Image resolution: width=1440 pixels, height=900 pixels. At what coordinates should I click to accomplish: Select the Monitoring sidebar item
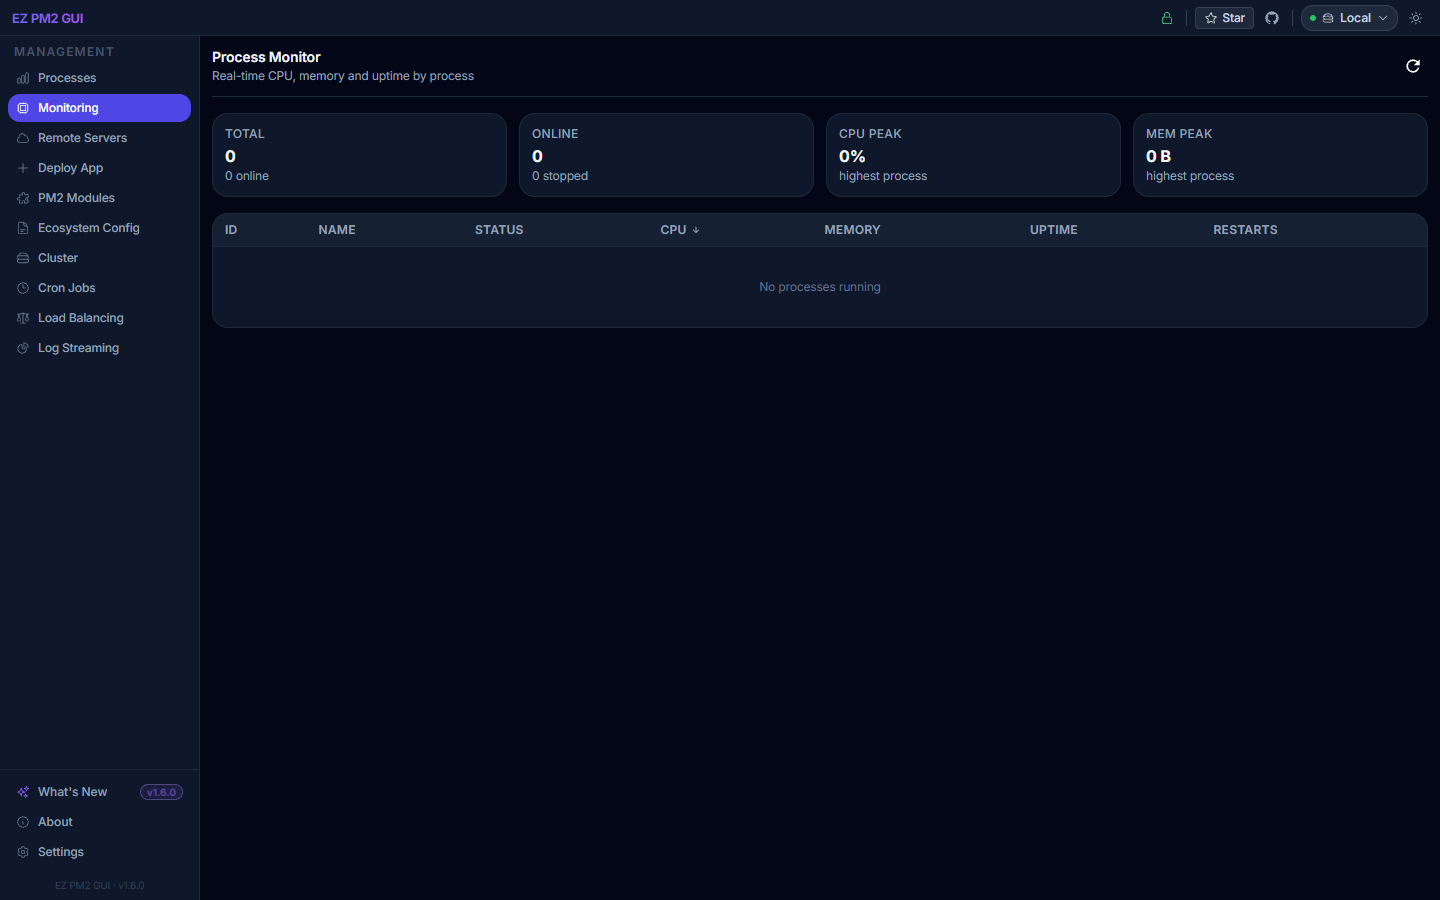(68, 108)
